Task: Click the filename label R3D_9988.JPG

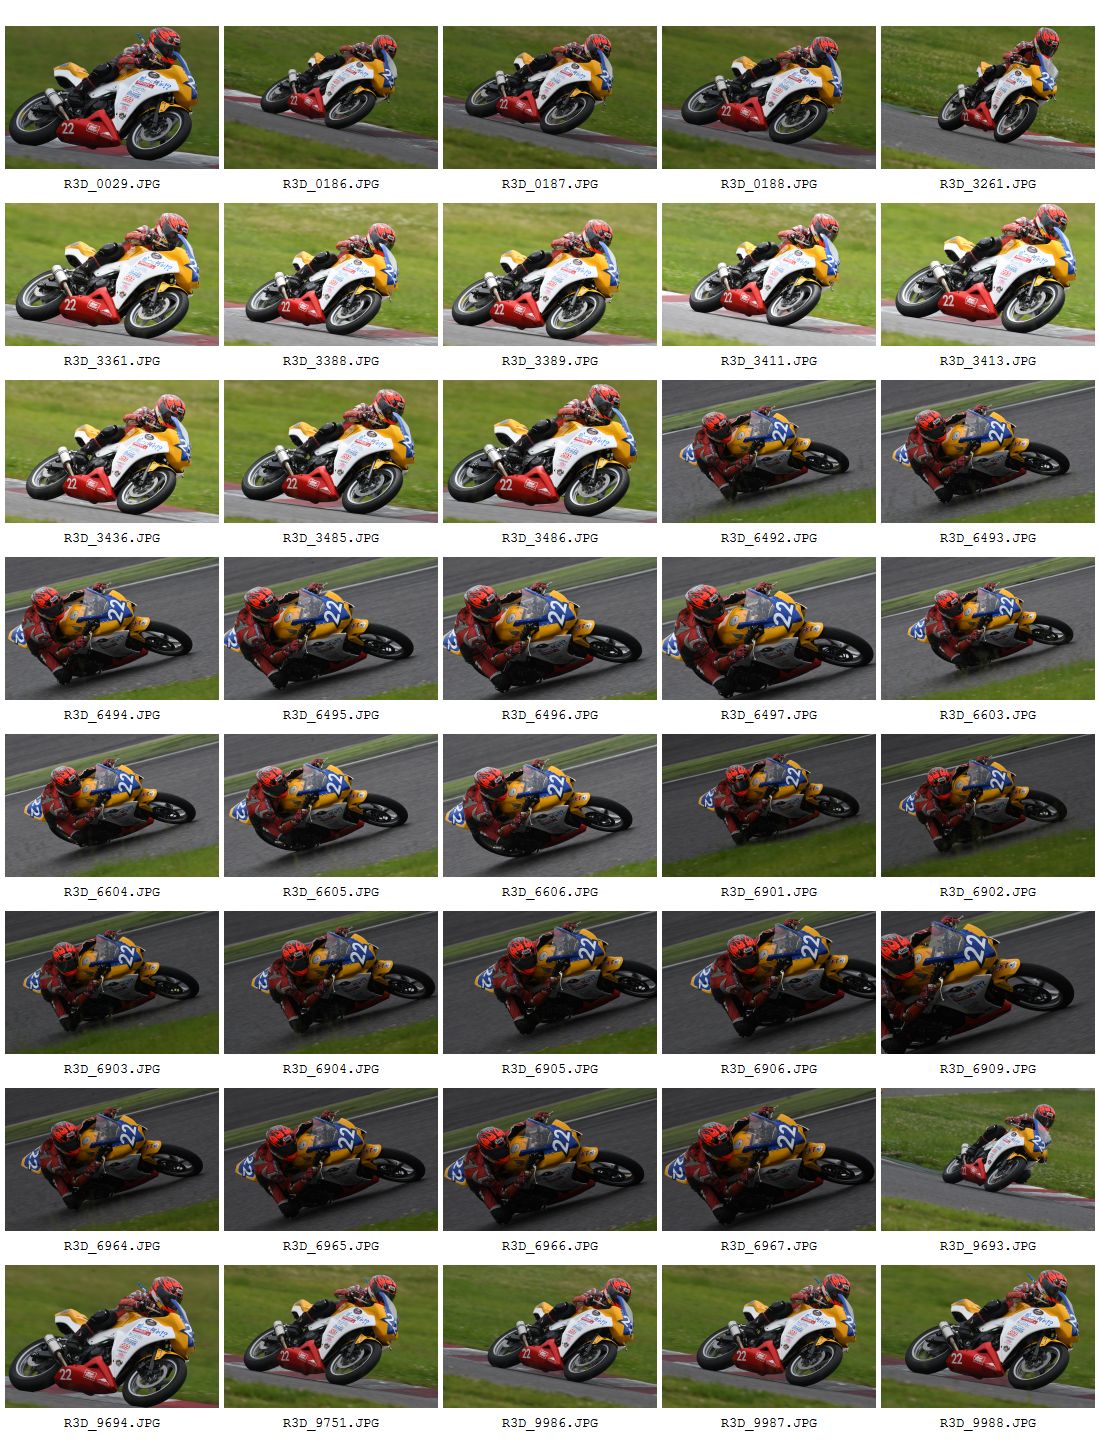Action: pyautogui.click(x=988, y=1423)
